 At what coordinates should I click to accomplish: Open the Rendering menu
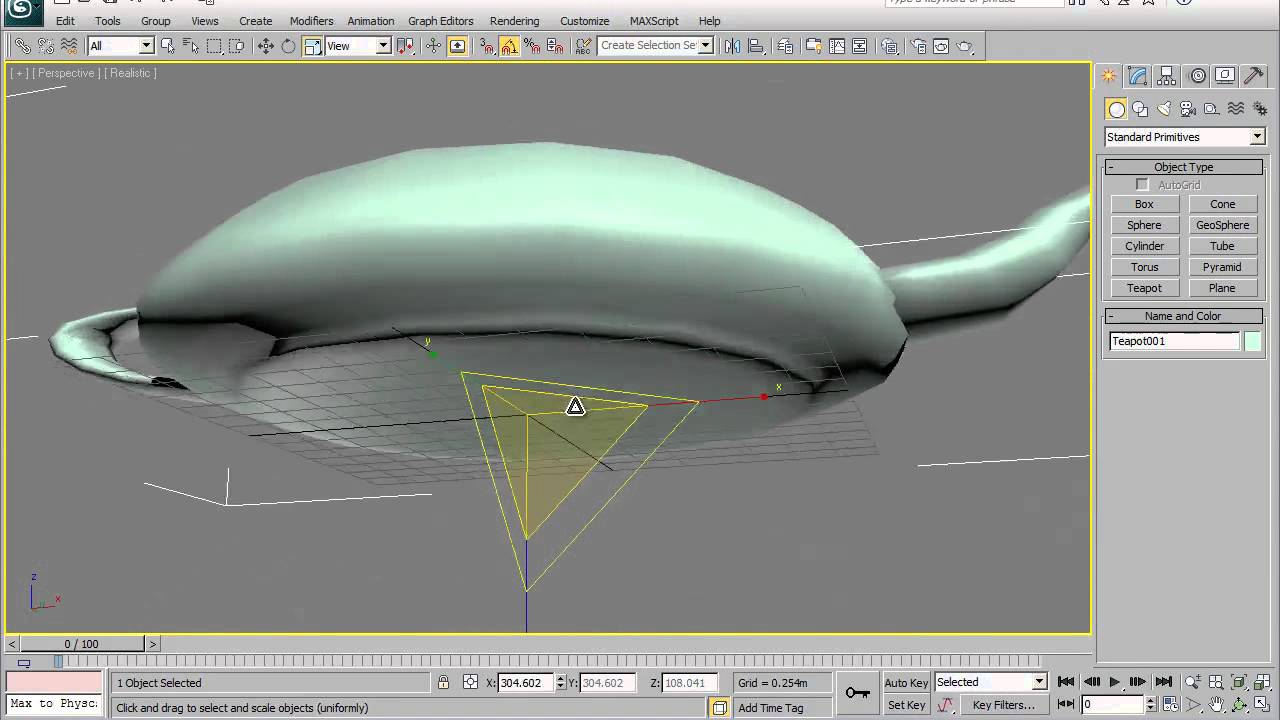(515, 21)
